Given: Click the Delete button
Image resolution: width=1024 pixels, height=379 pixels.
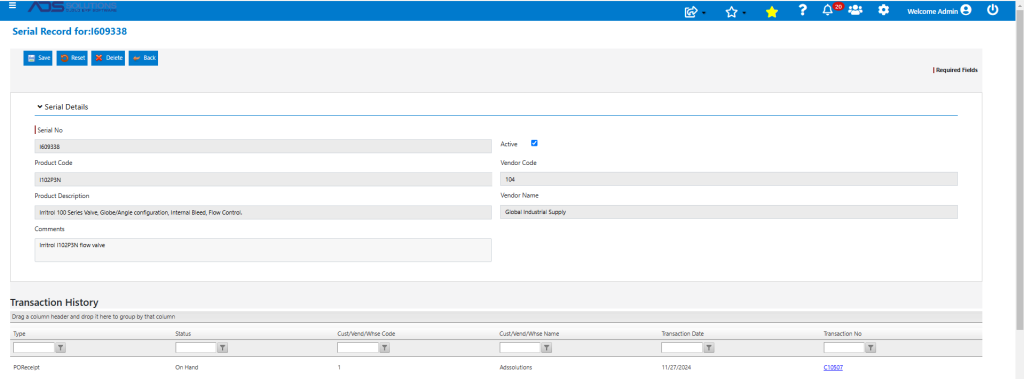Looking at the screenshot, I should point(108,58).
